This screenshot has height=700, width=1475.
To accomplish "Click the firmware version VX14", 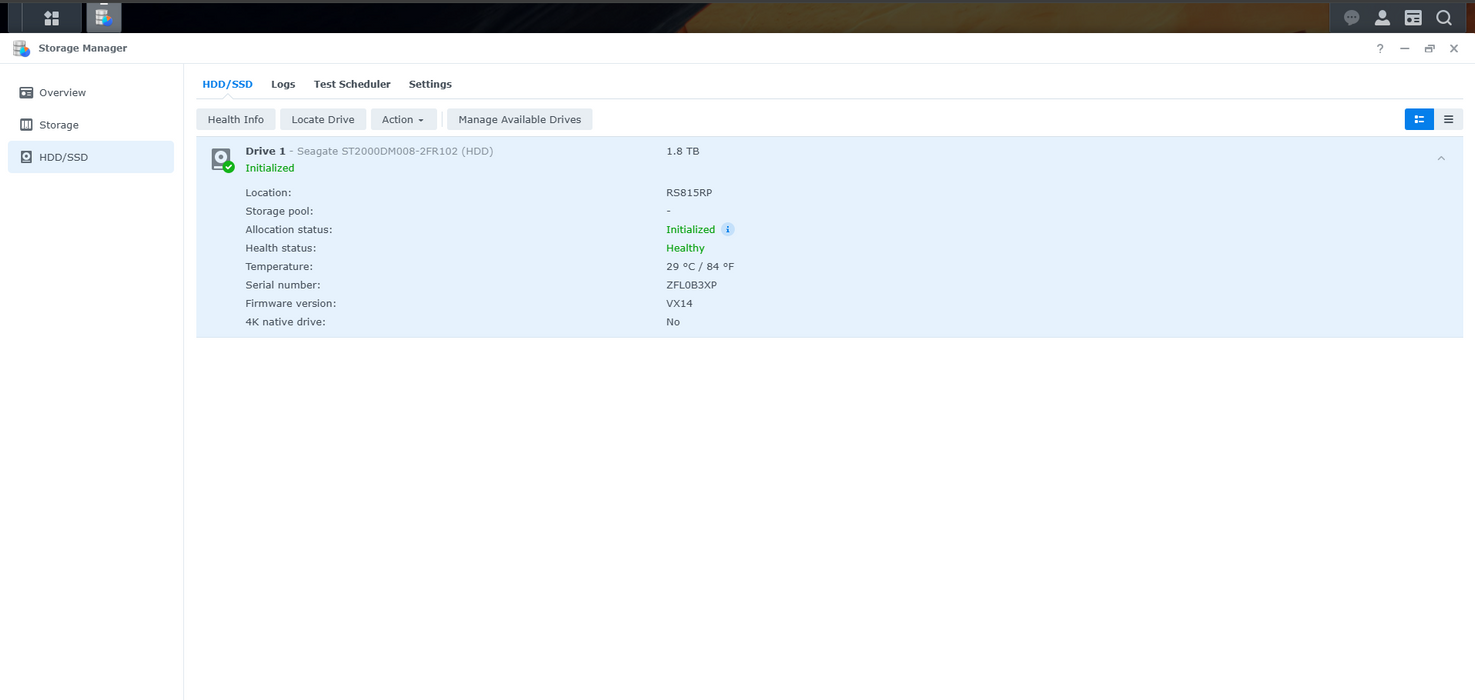I will (x=679, y=303).
